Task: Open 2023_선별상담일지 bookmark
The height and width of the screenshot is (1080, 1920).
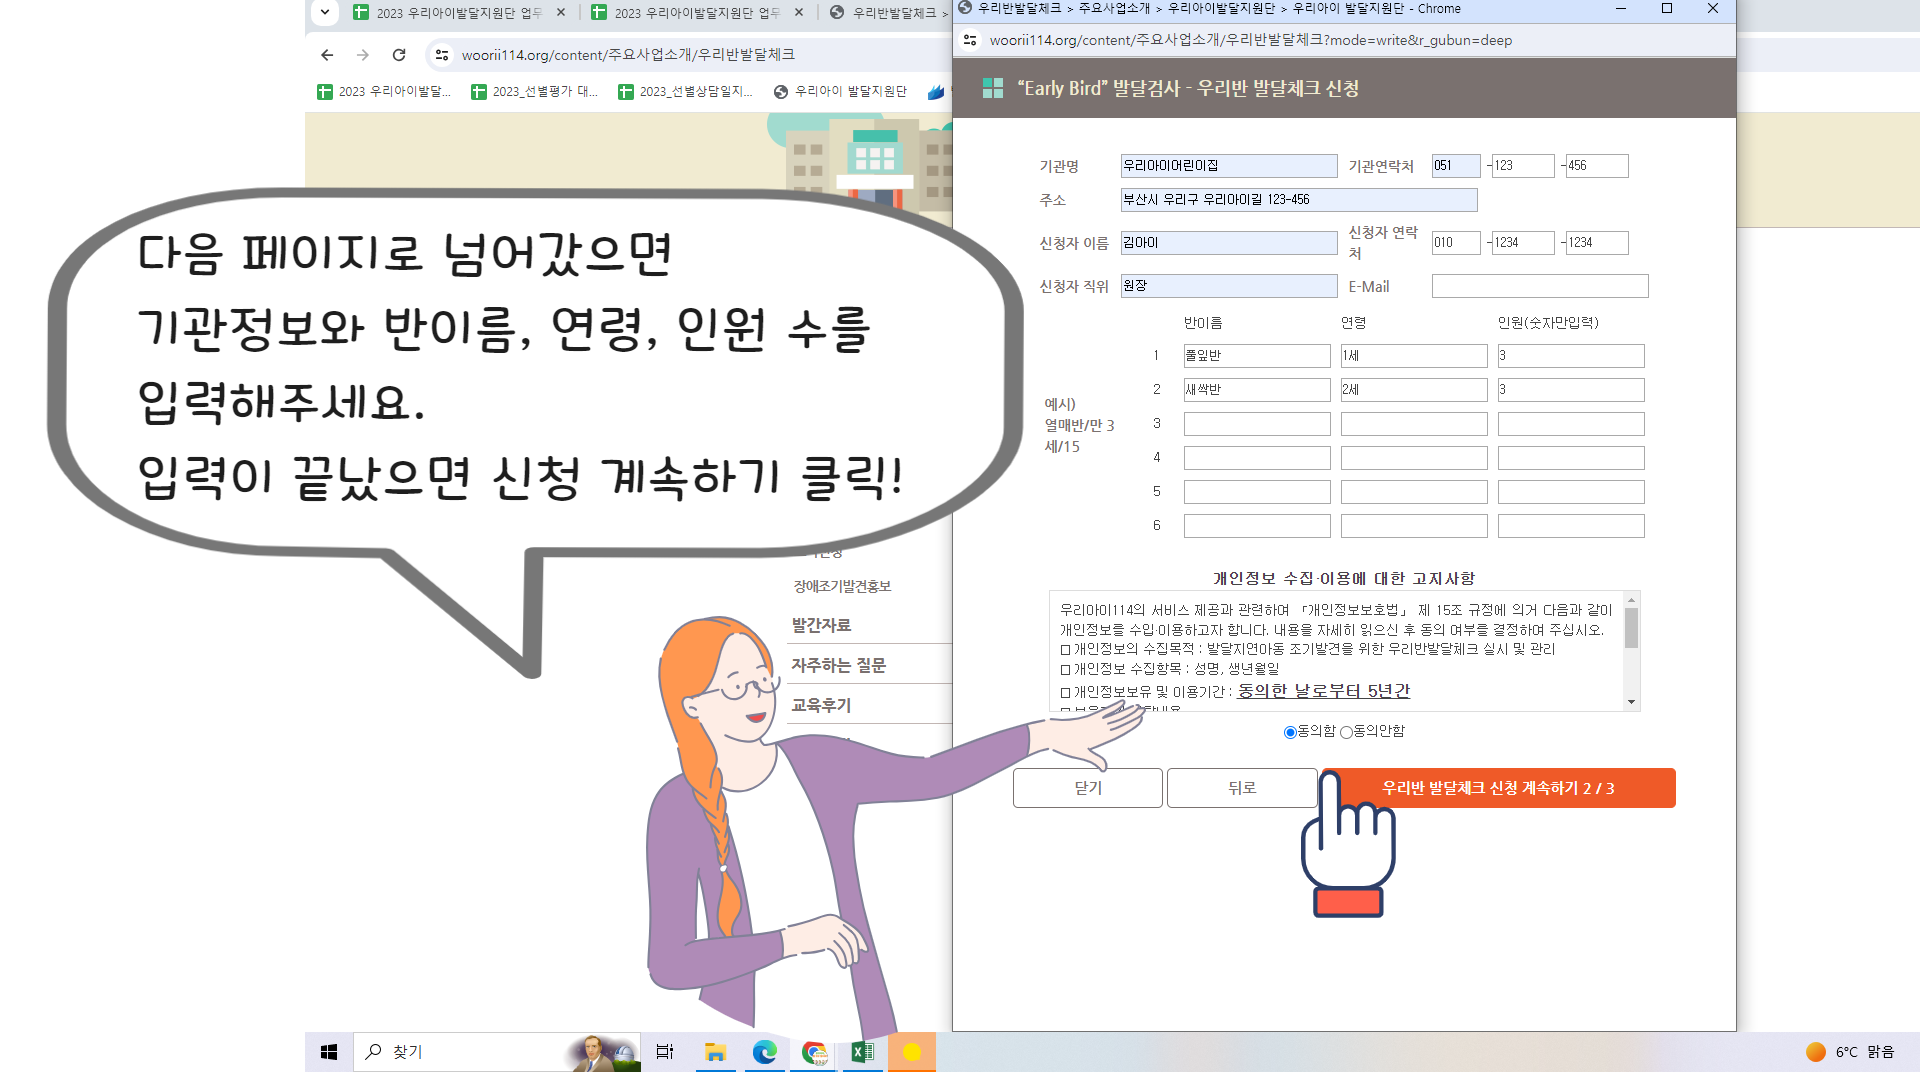Action: tap(685, 92)
